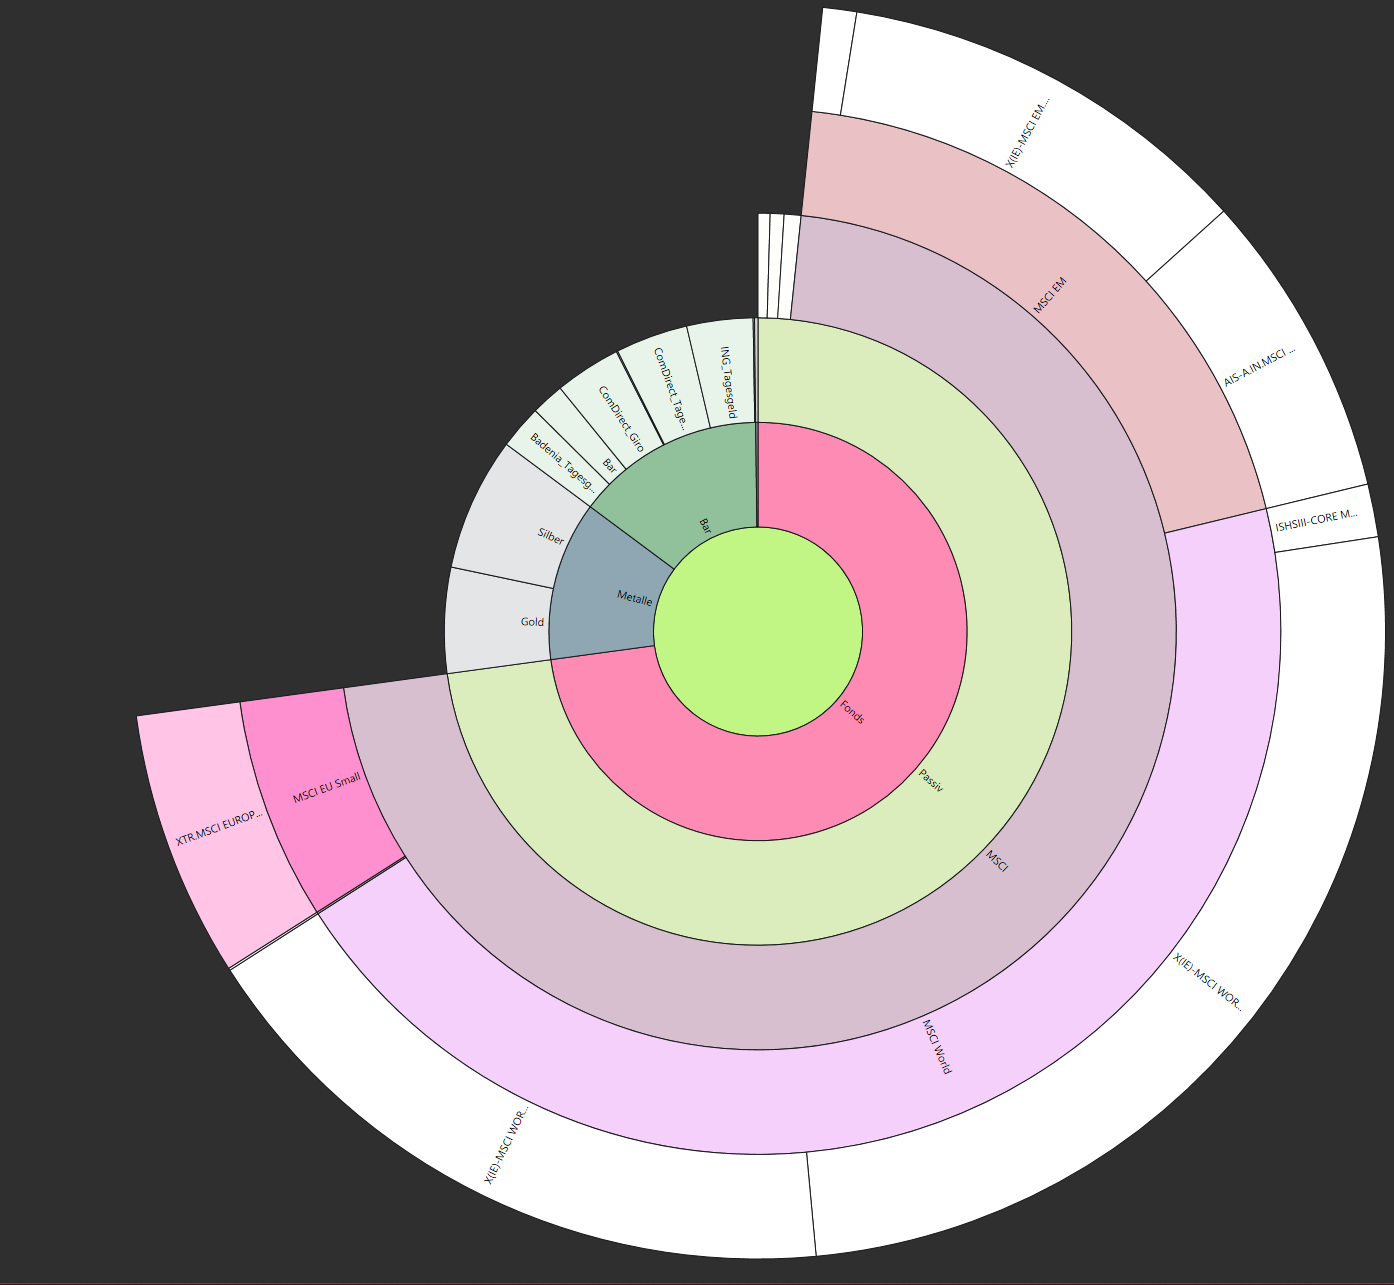
Task: Click the Badenia_Tagesg... leaf segment
Action: [x=558, y=462]
